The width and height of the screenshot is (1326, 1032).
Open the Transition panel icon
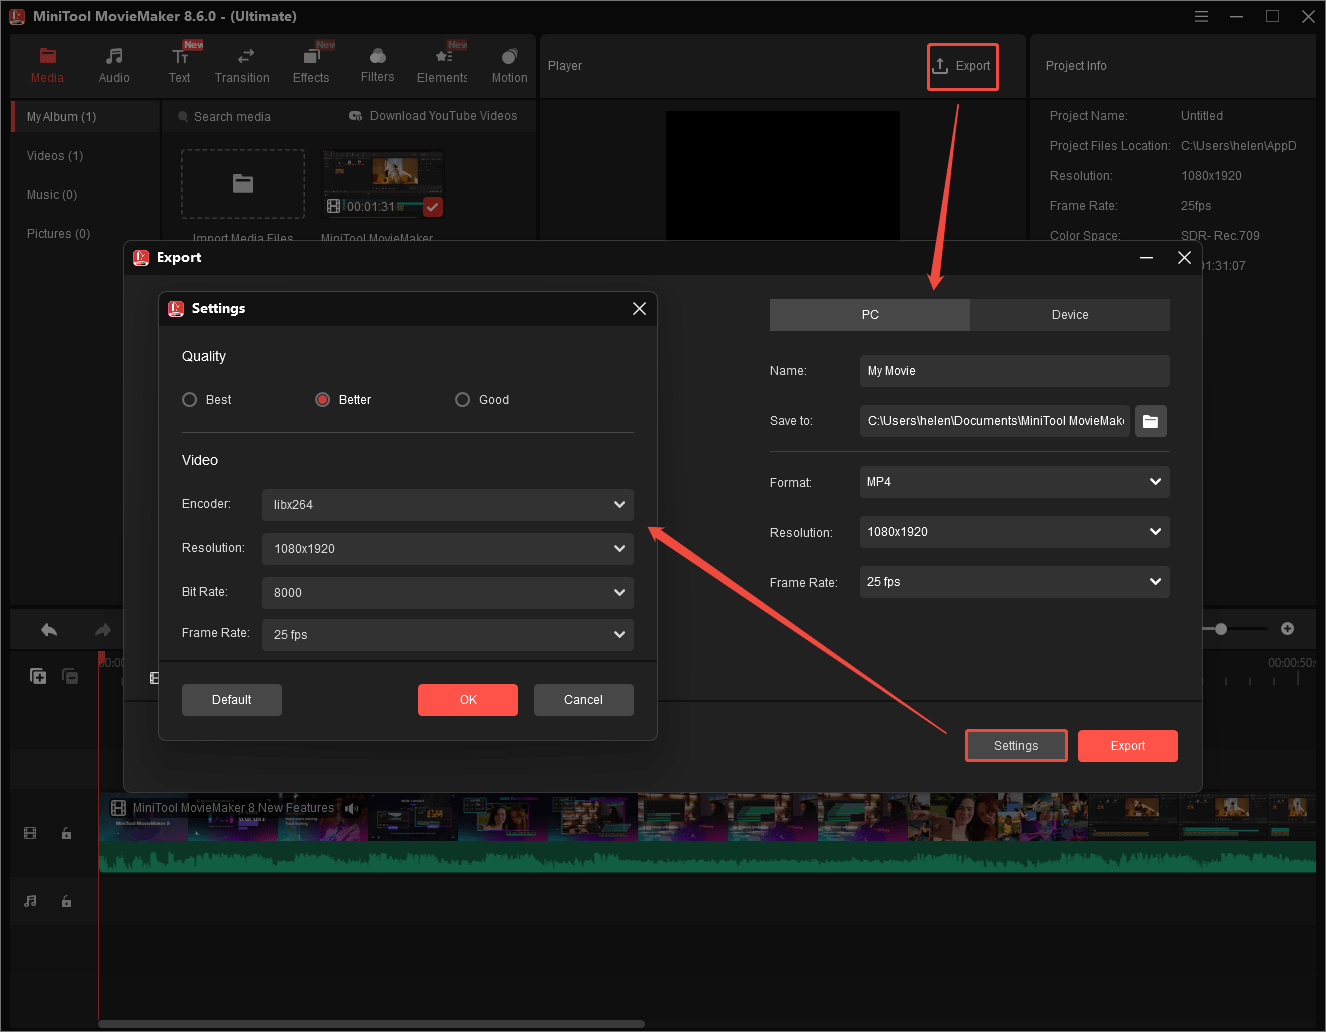pyautogui.click(x=245, y=57)
